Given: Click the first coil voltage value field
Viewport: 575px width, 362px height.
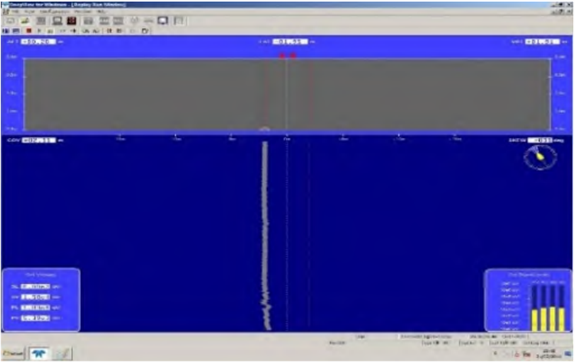Looking at the screenshot, I should (x=35, y=286).
